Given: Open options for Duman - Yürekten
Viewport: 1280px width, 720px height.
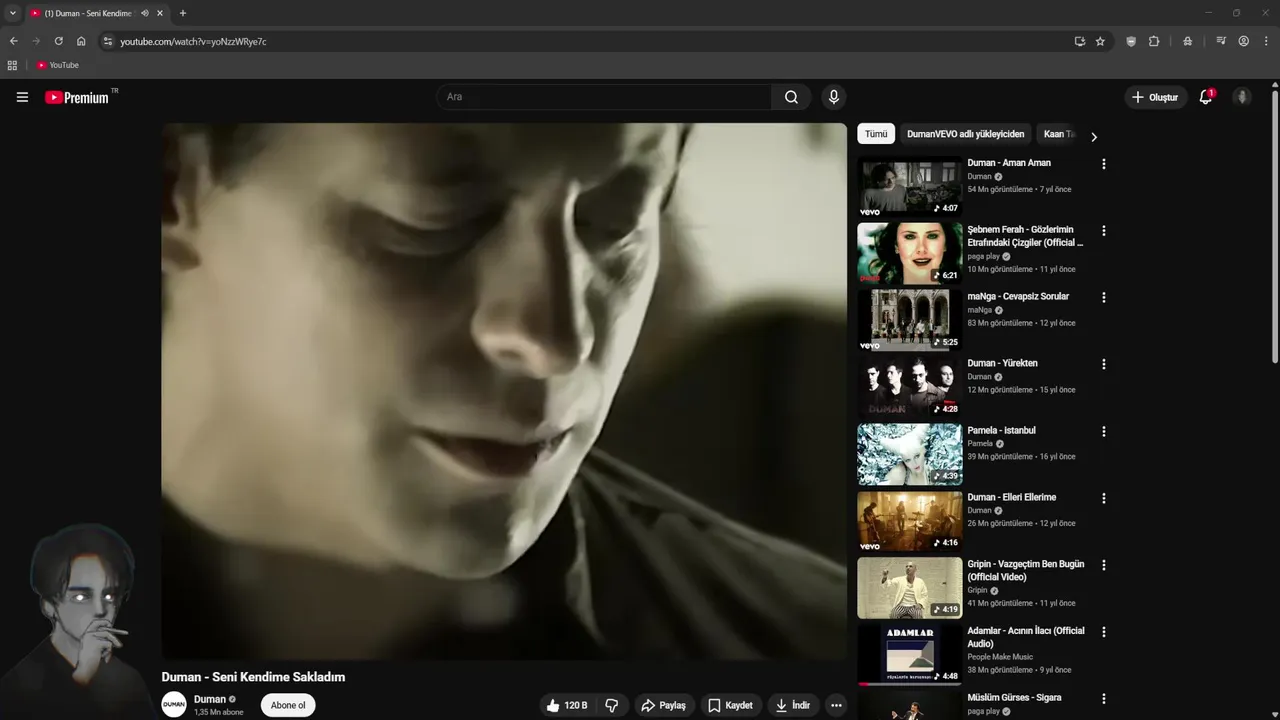Looking at the screenshot, I should pos(1104,365).
